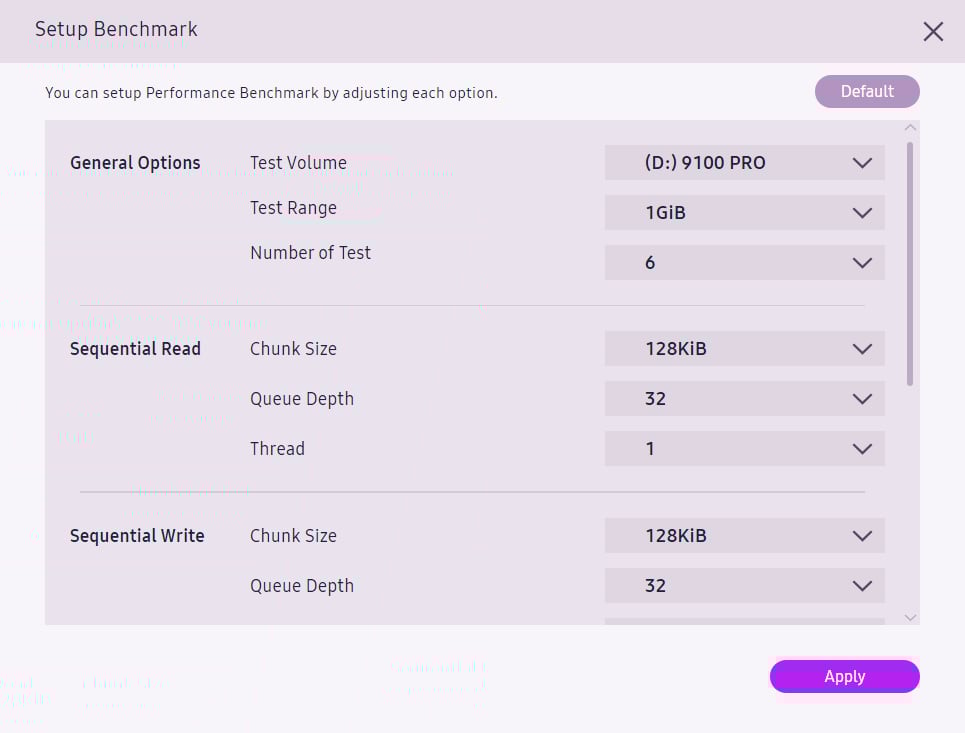Click Sequential Read Chunk Size chevron arrow
Screen dimensions: 965x733
tap(863, 349)
